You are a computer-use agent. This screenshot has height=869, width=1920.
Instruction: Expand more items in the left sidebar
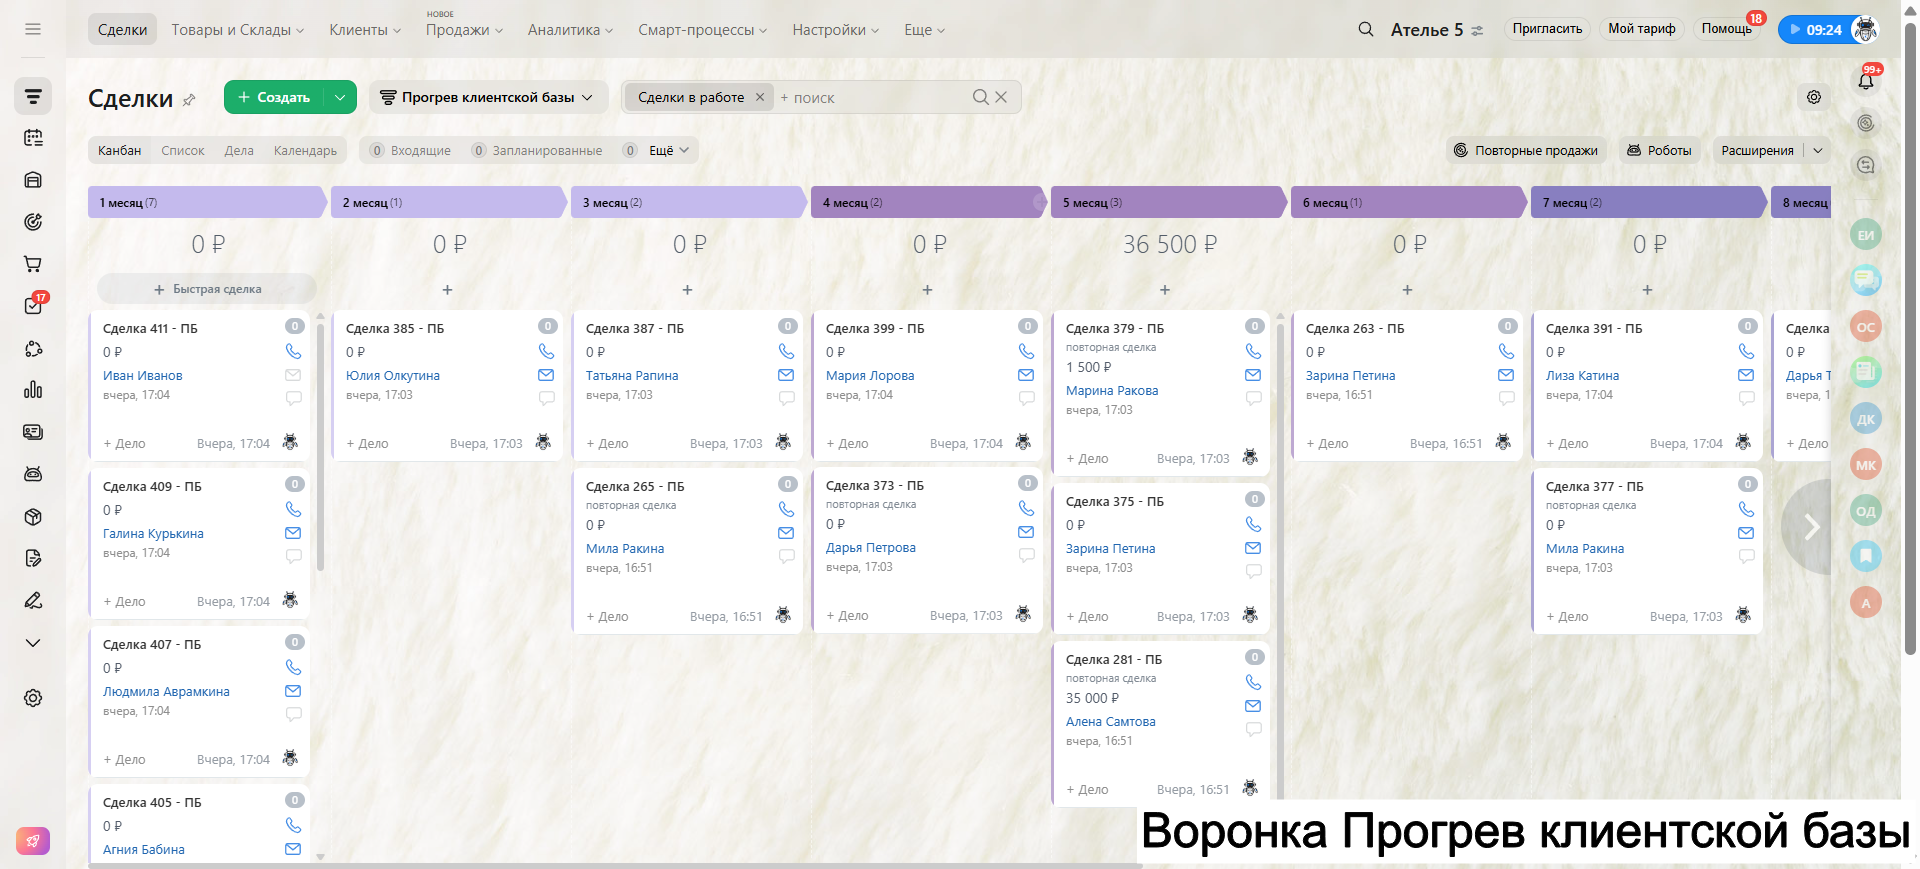[33, 643]
